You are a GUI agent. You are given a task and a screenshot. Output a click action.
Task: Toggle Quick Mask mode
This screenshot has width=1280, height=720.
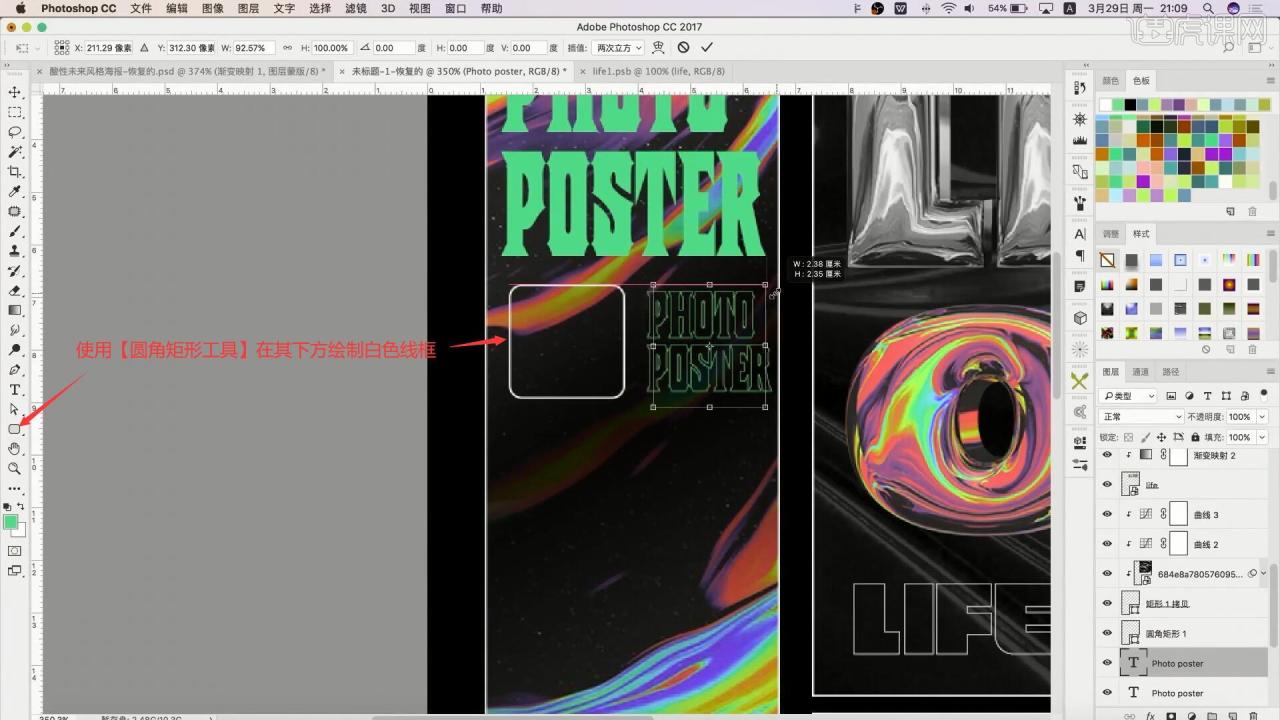coord(15,551)
